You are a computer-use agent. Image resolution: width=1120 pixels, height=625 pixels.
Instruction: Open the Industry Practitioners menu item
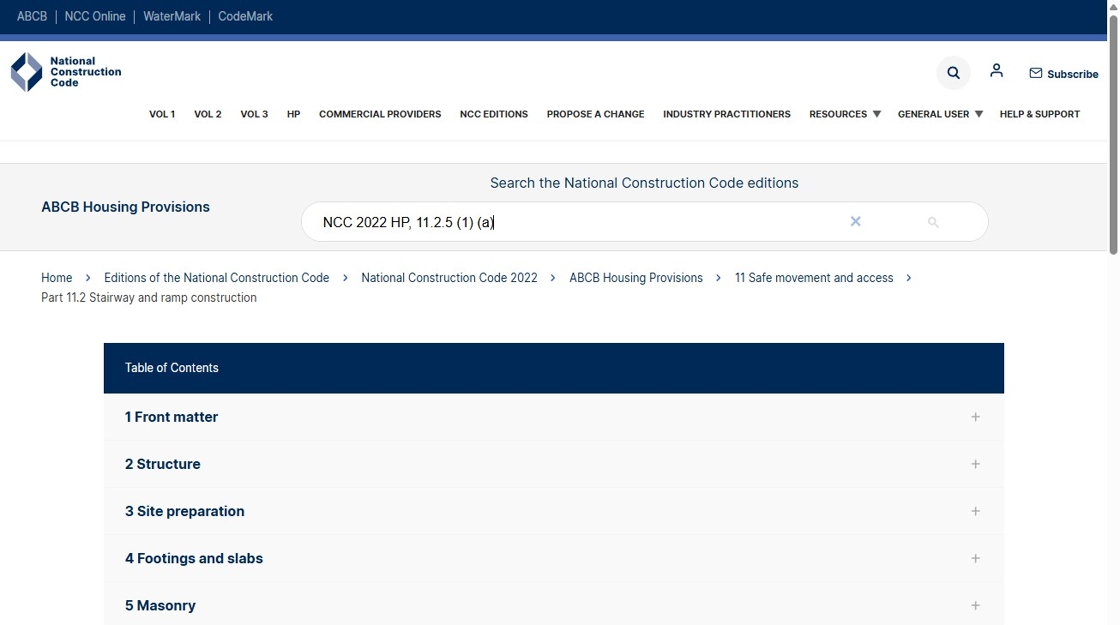point(726,114)
